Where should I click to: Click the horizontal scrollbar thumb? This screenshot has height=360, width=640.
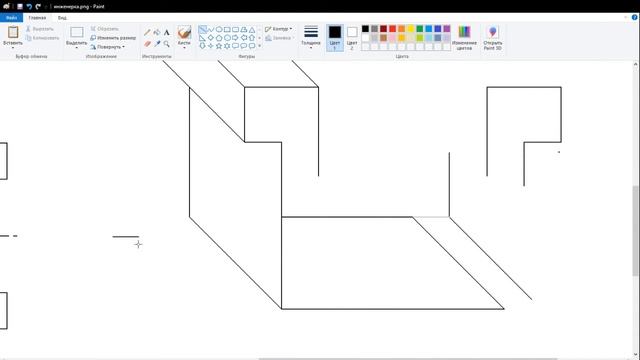[x=408, y=359]
